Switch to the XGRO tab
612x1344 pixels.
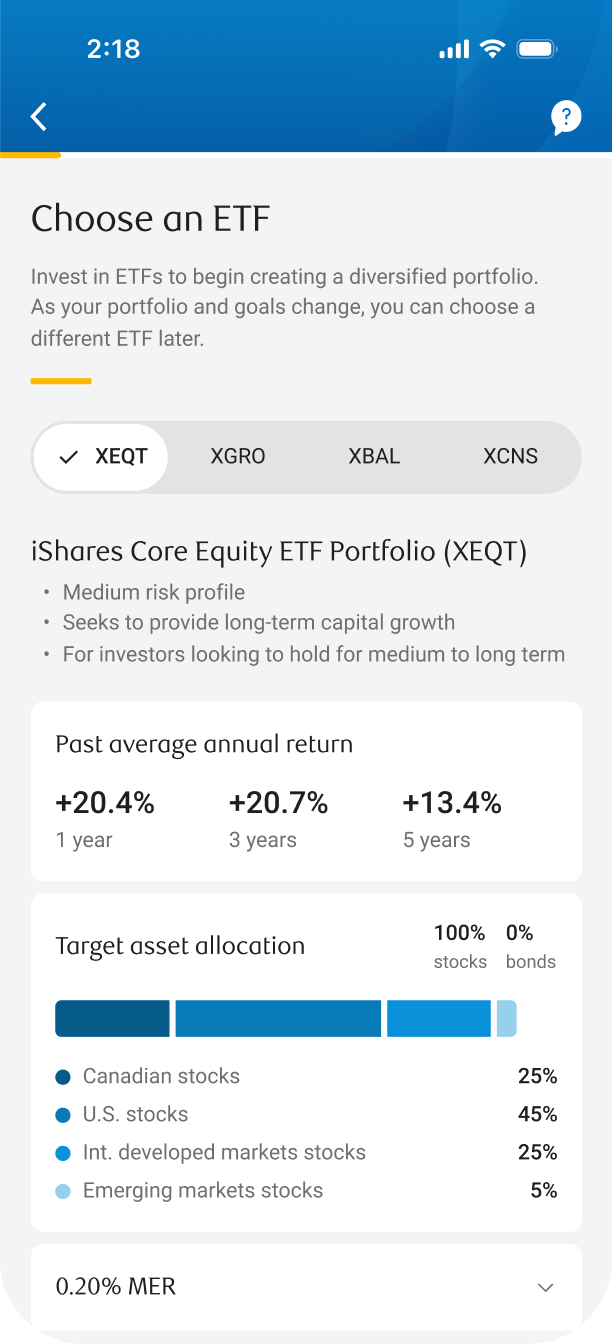click(238, 456)
